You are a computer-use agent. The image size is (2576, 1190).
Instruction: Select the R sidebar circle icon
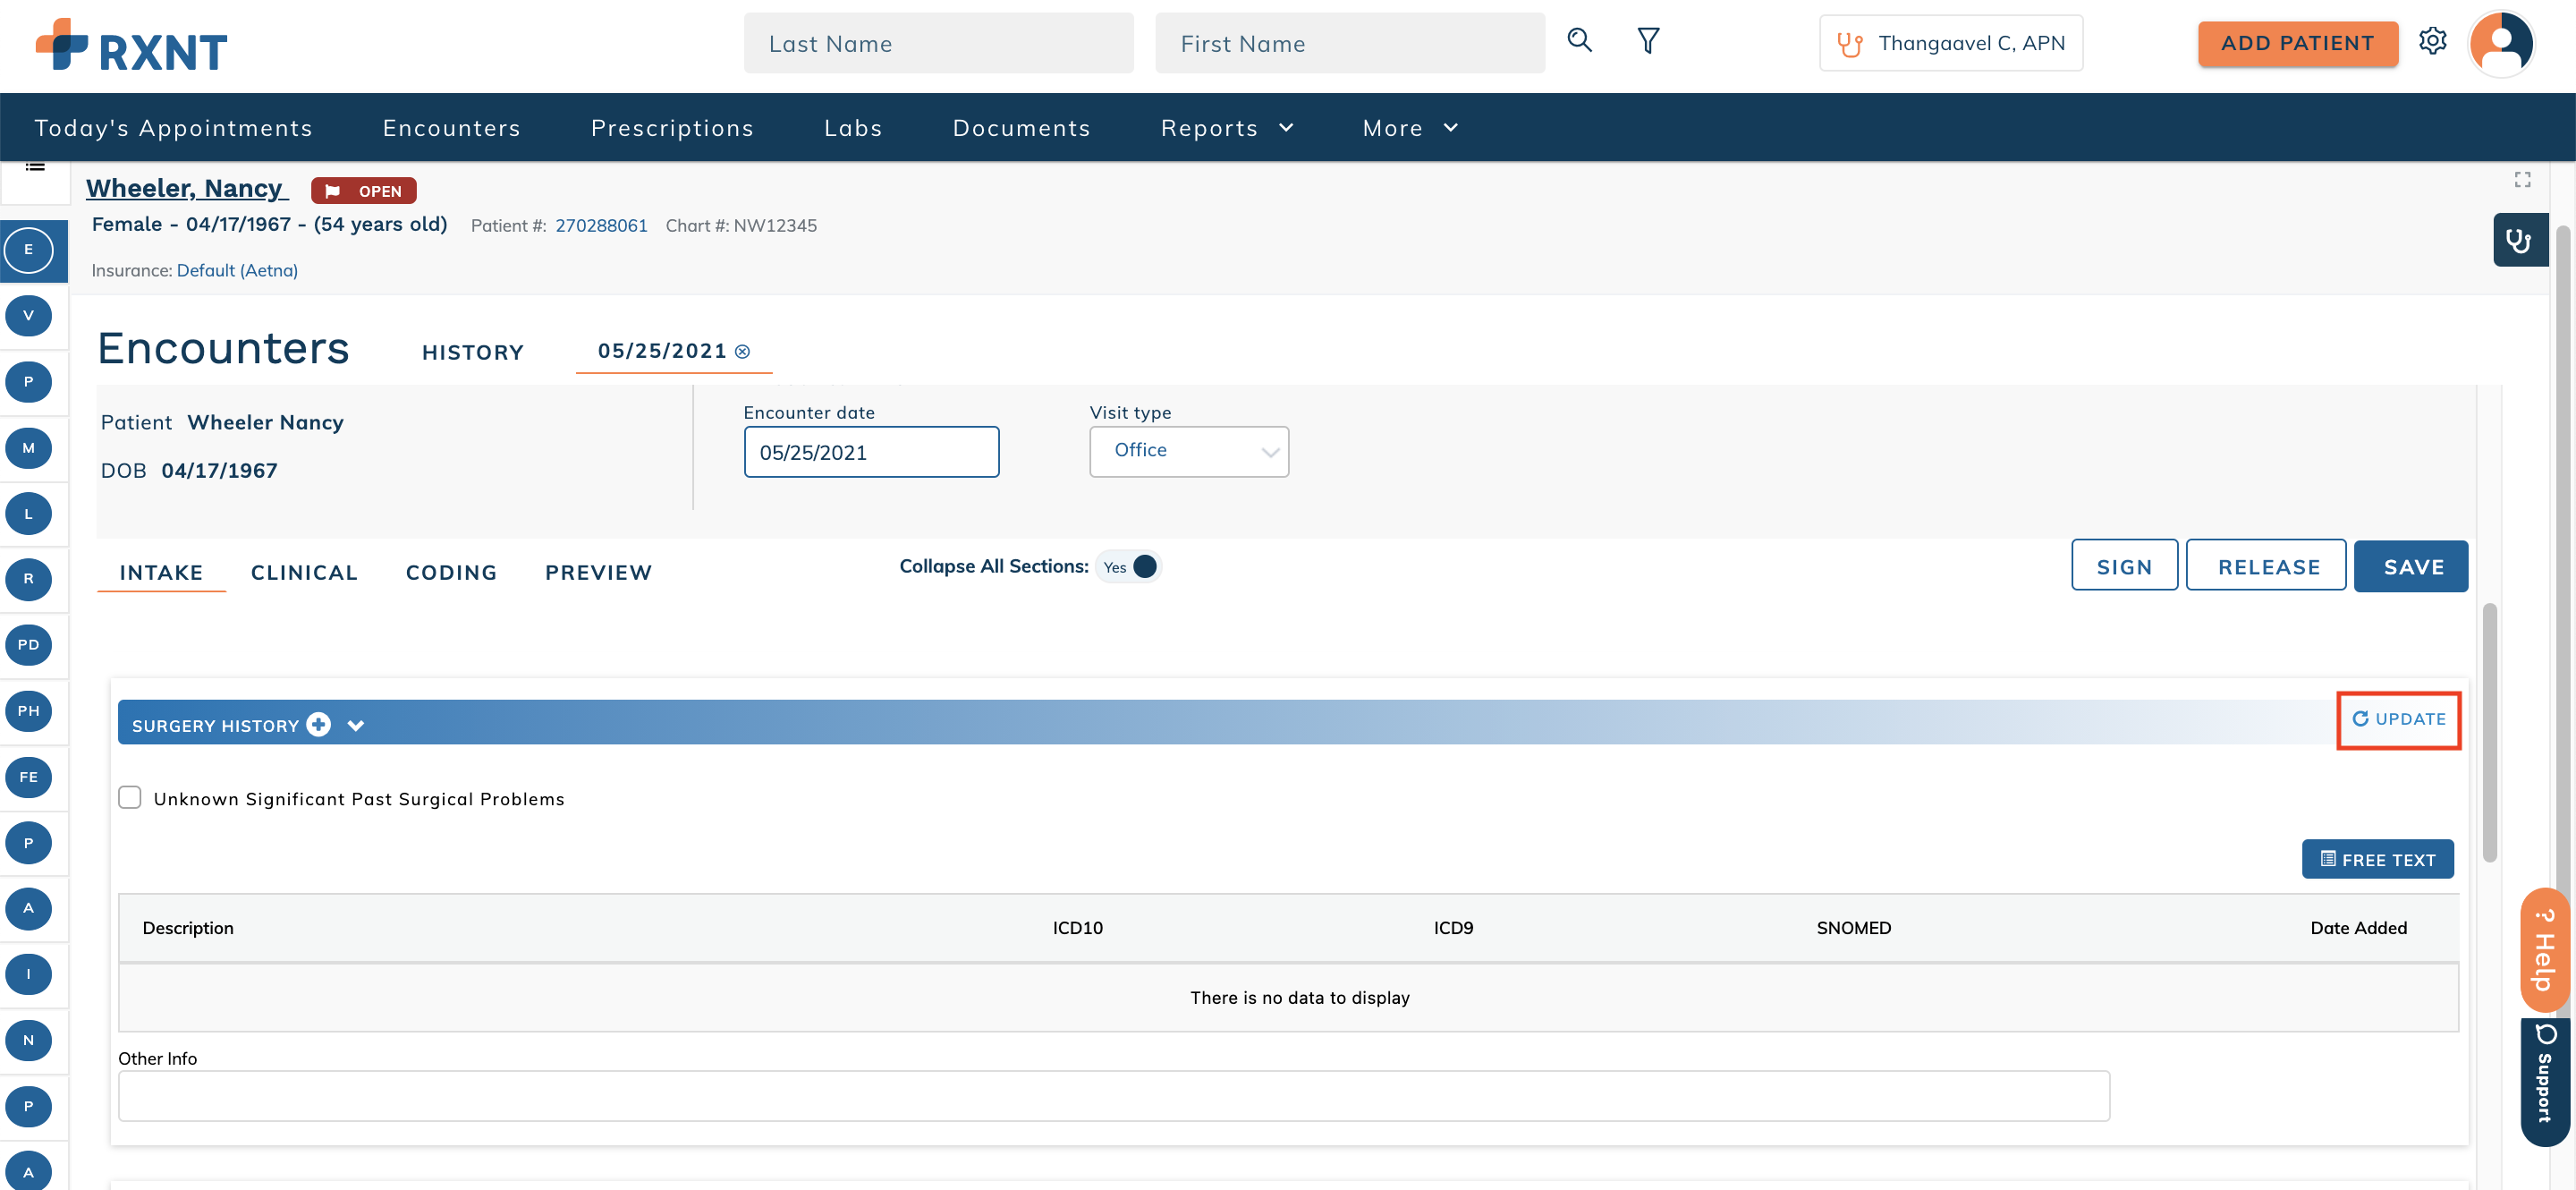(x=28, y=579)
